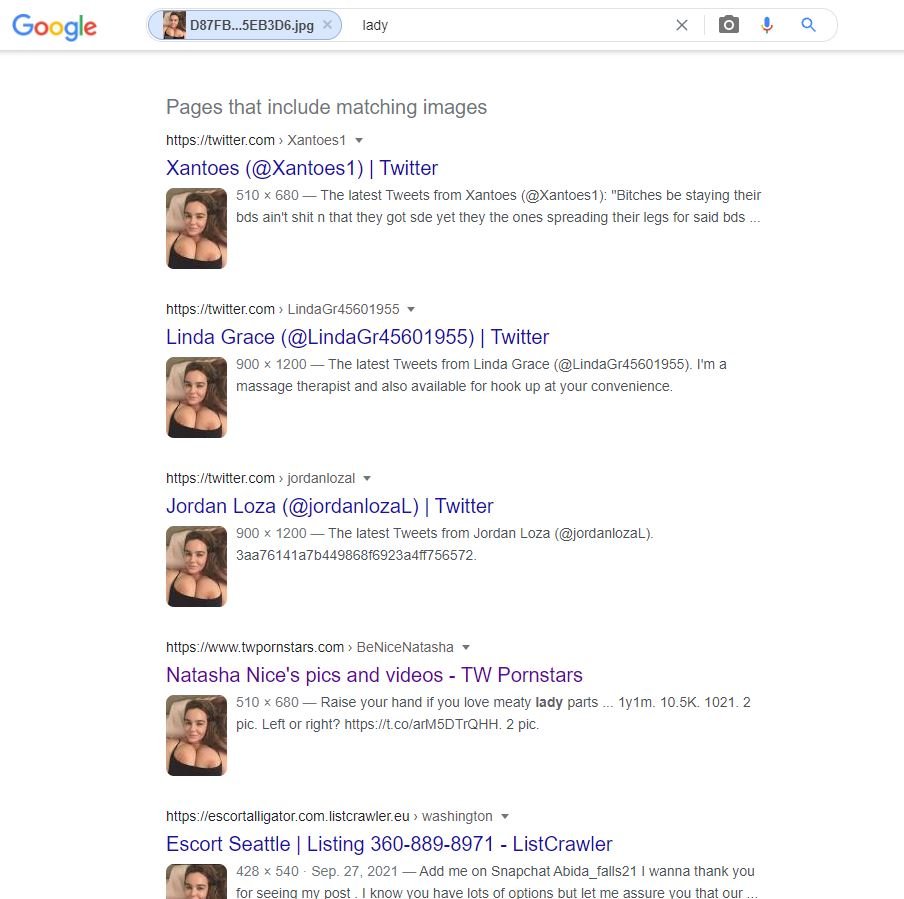Click the search text field containing lady
Viewport: 904px width, 899px height.
pyautogui.click(x=513, y=25)
